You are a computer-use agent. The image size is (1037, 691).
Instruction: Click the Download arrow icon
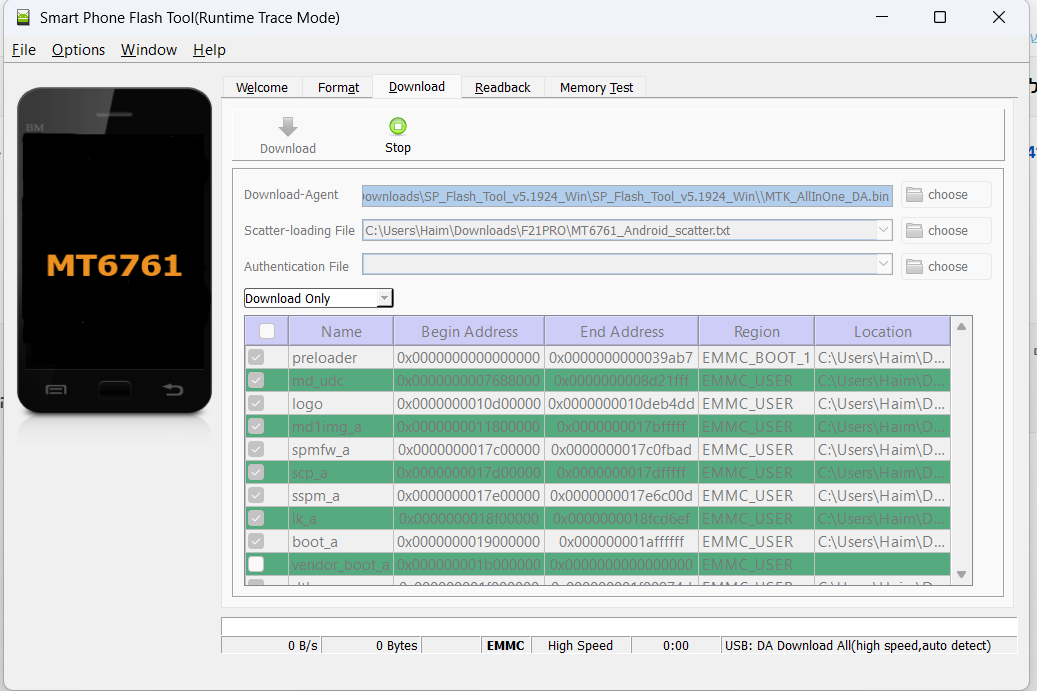288,127
